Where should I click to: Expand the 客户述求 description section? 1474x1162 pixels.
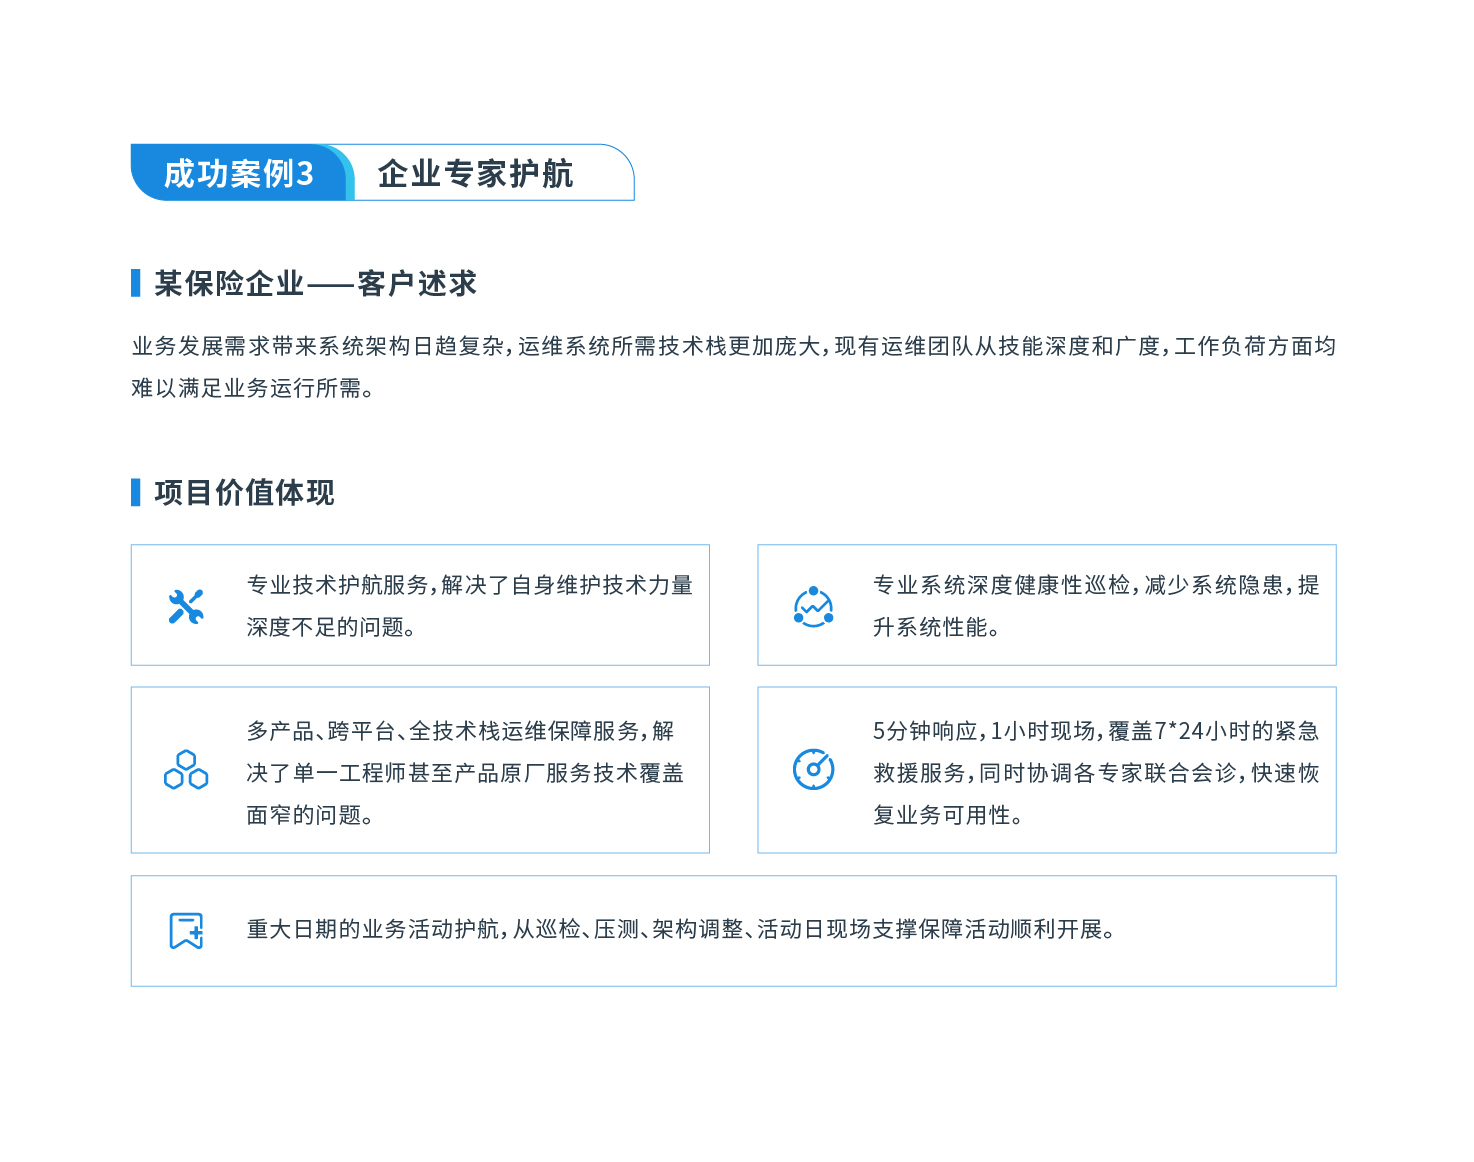[737, 368]
